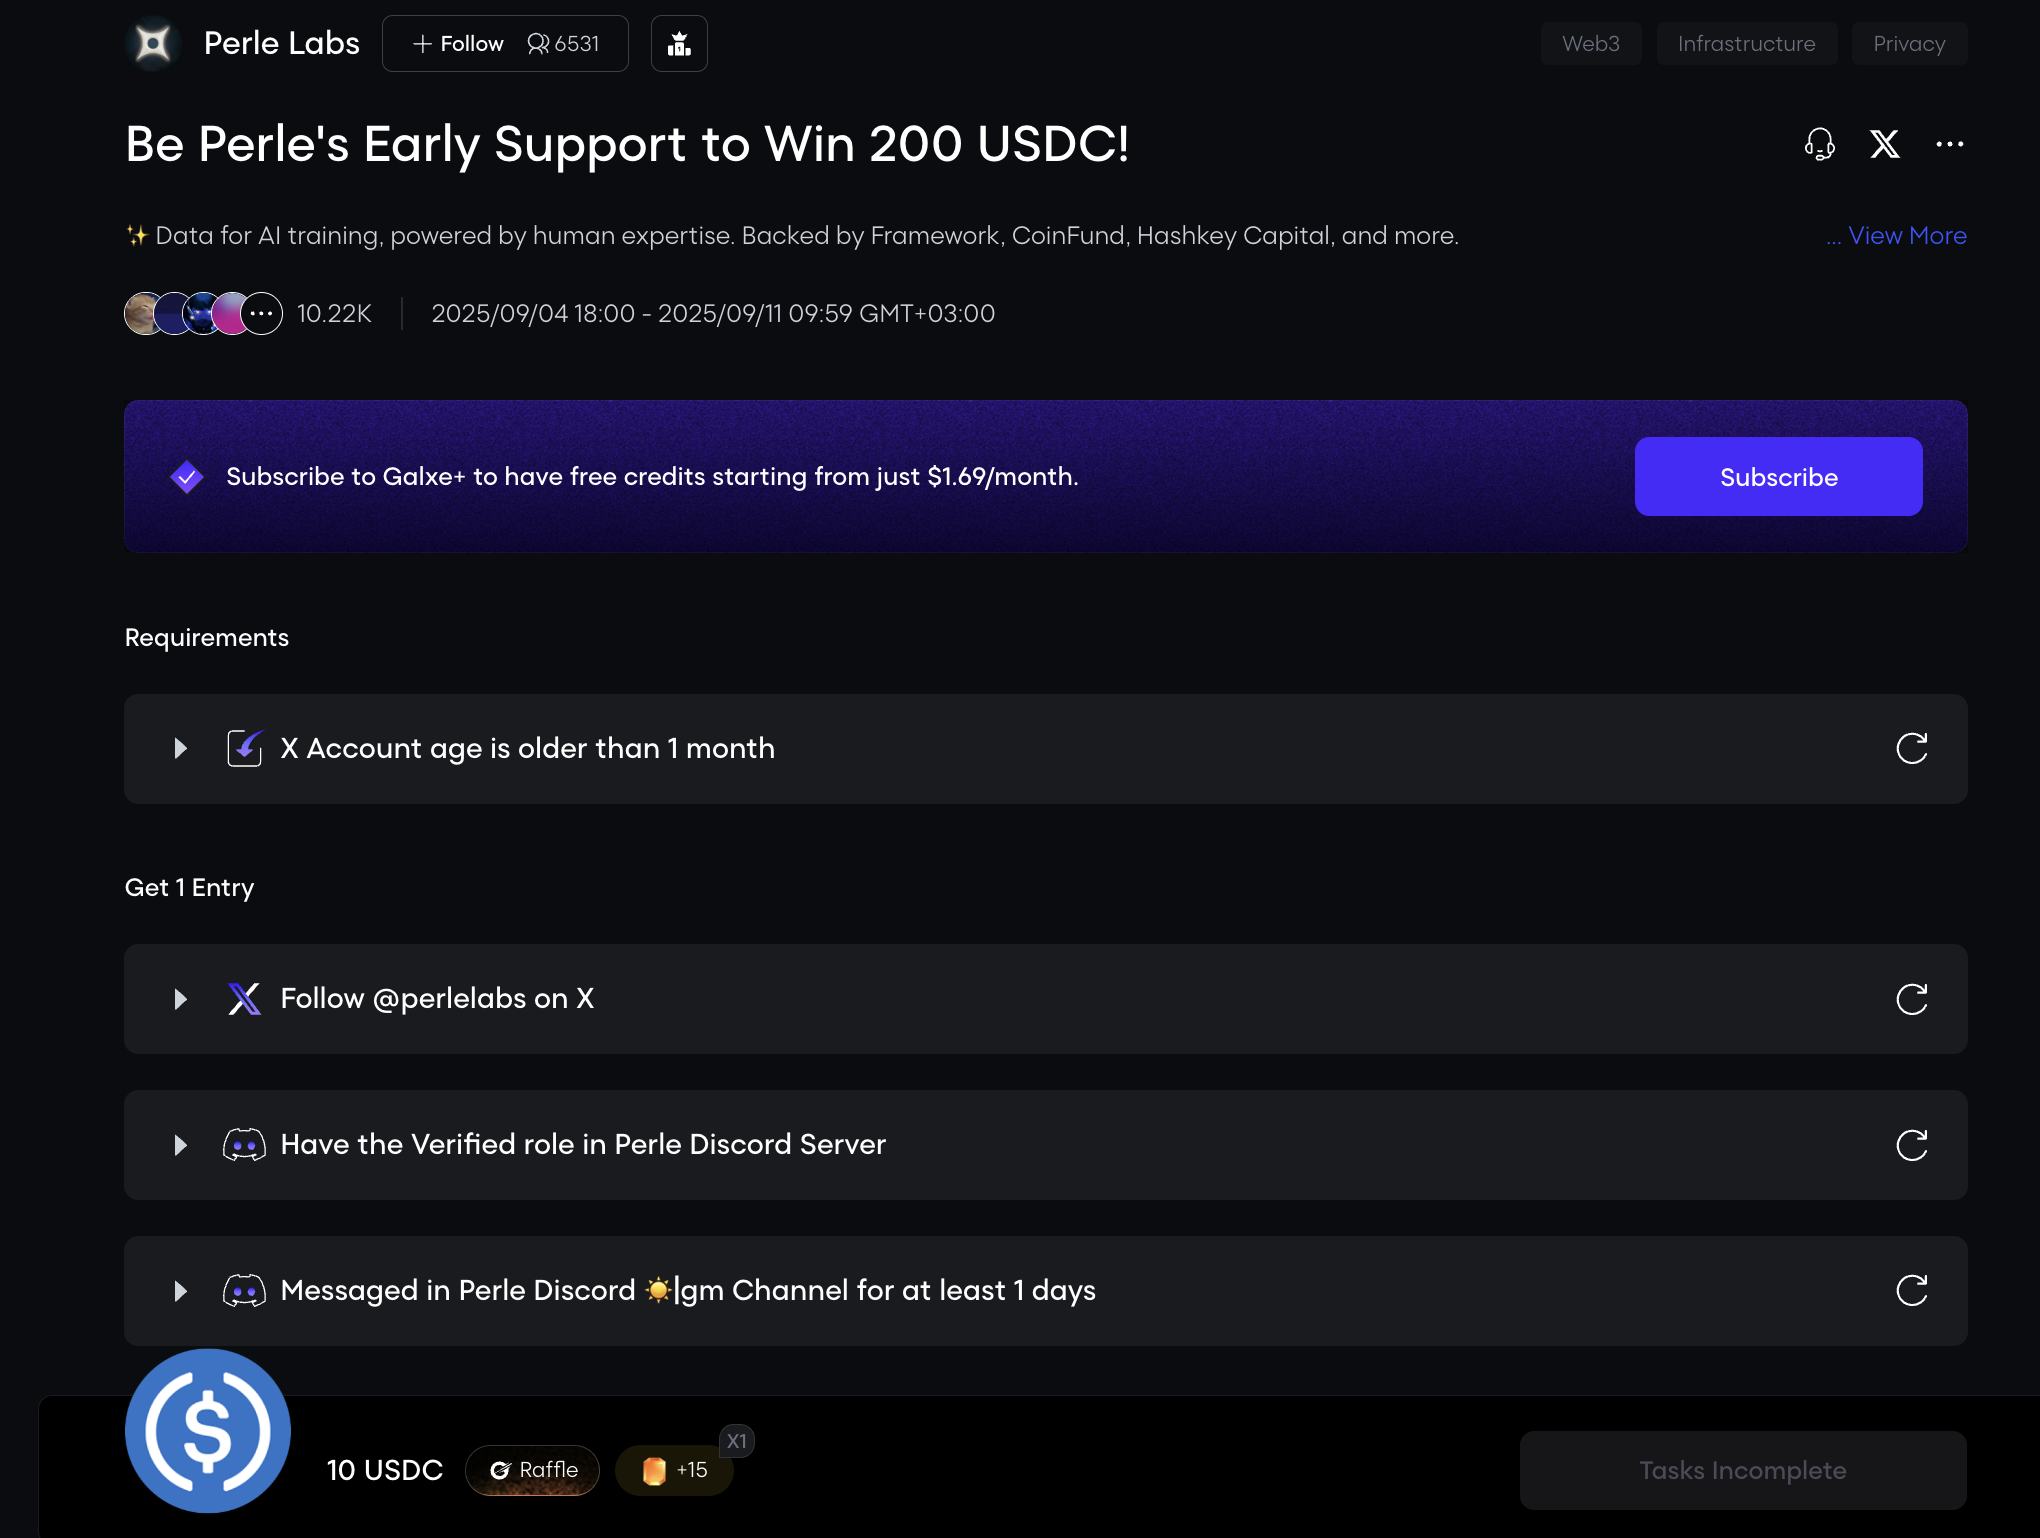Expand the Verified role Discord task
The image size is (2040, 1538).
tap(180, 1144)
